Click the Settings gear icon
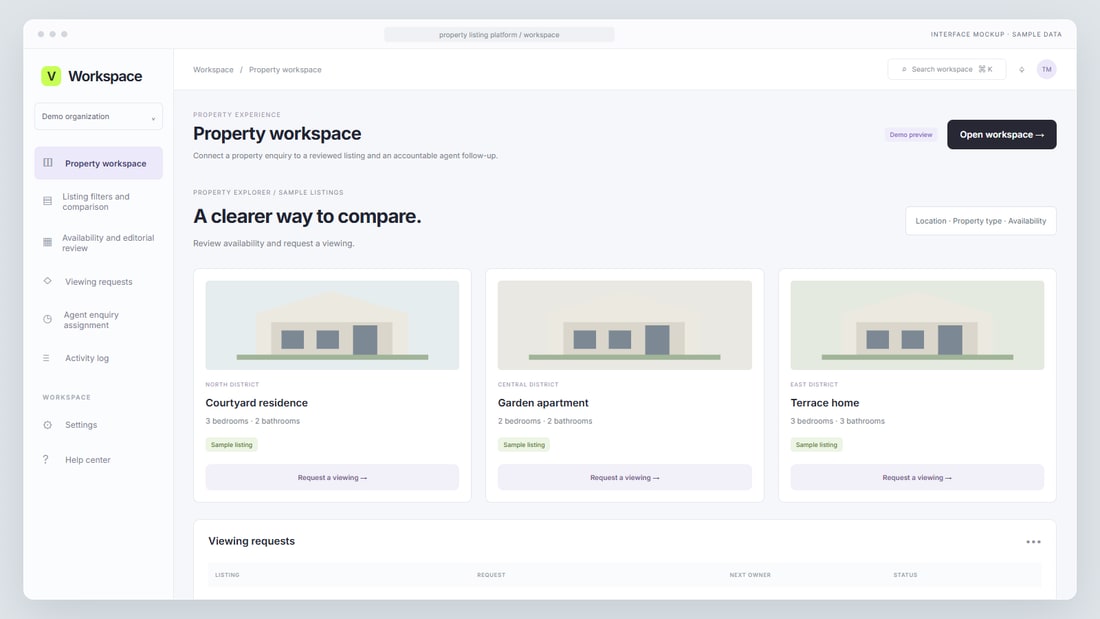 tap(48, 425)
